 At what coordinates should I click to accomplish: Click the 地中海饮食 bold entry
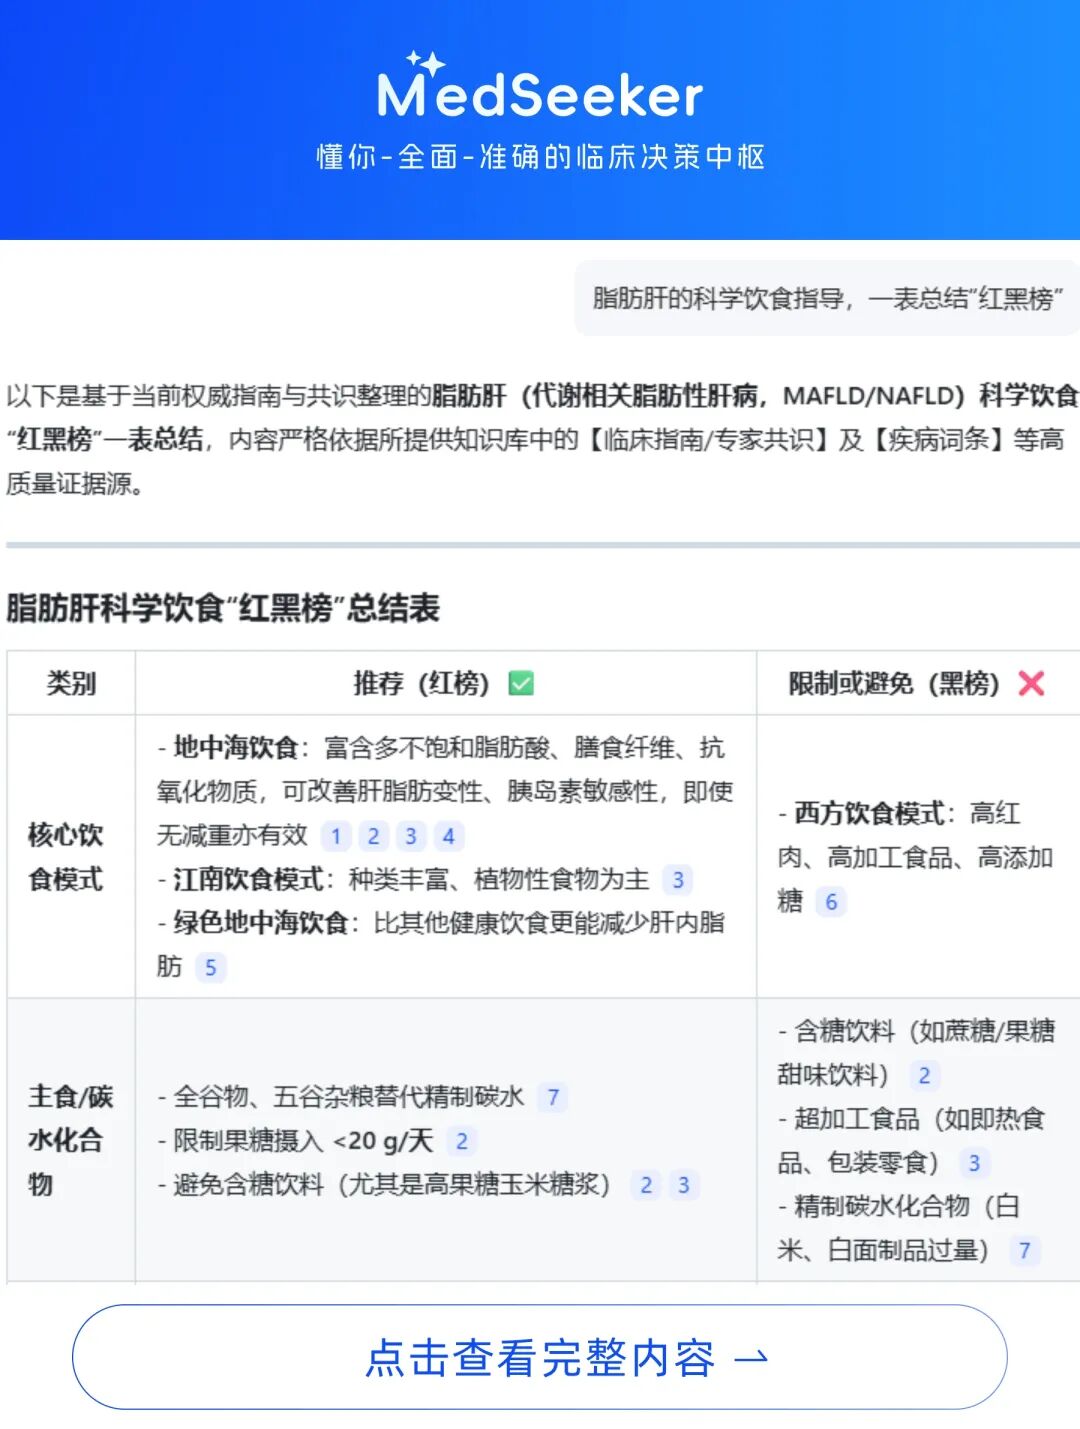point(236,748)
